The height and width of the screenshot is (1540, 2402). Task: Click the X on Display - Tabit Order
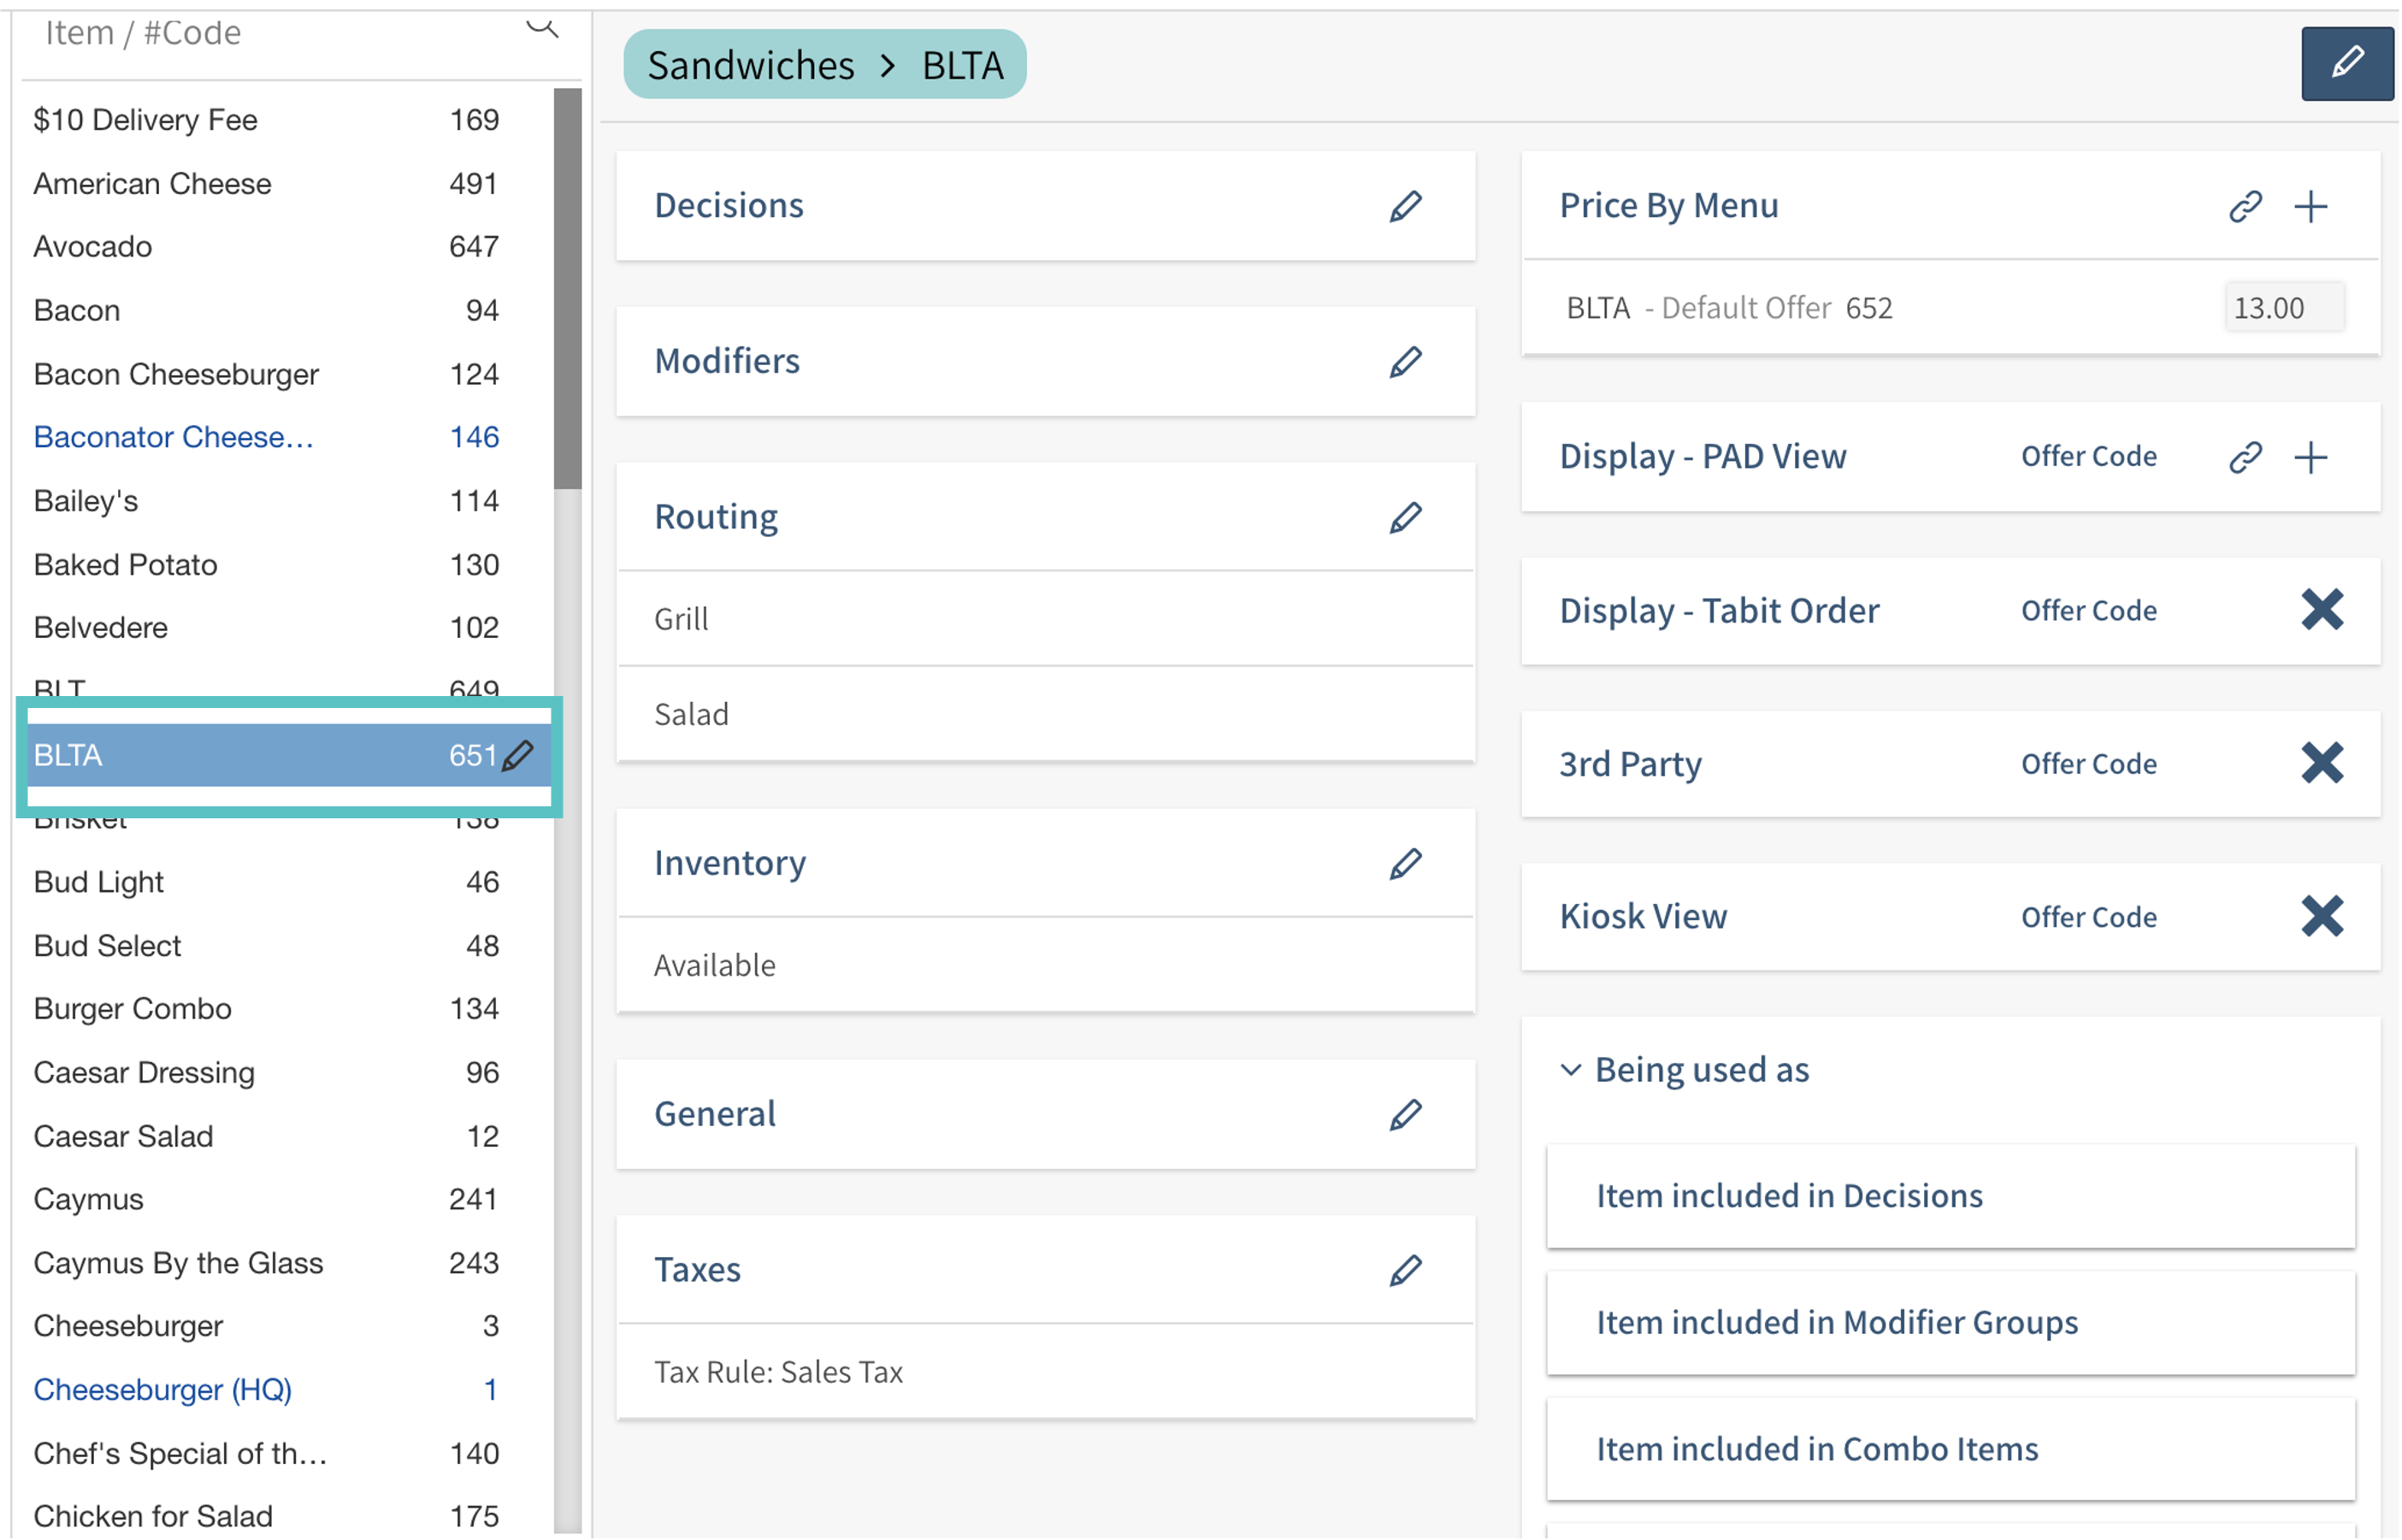click(x=2321, y=609)
